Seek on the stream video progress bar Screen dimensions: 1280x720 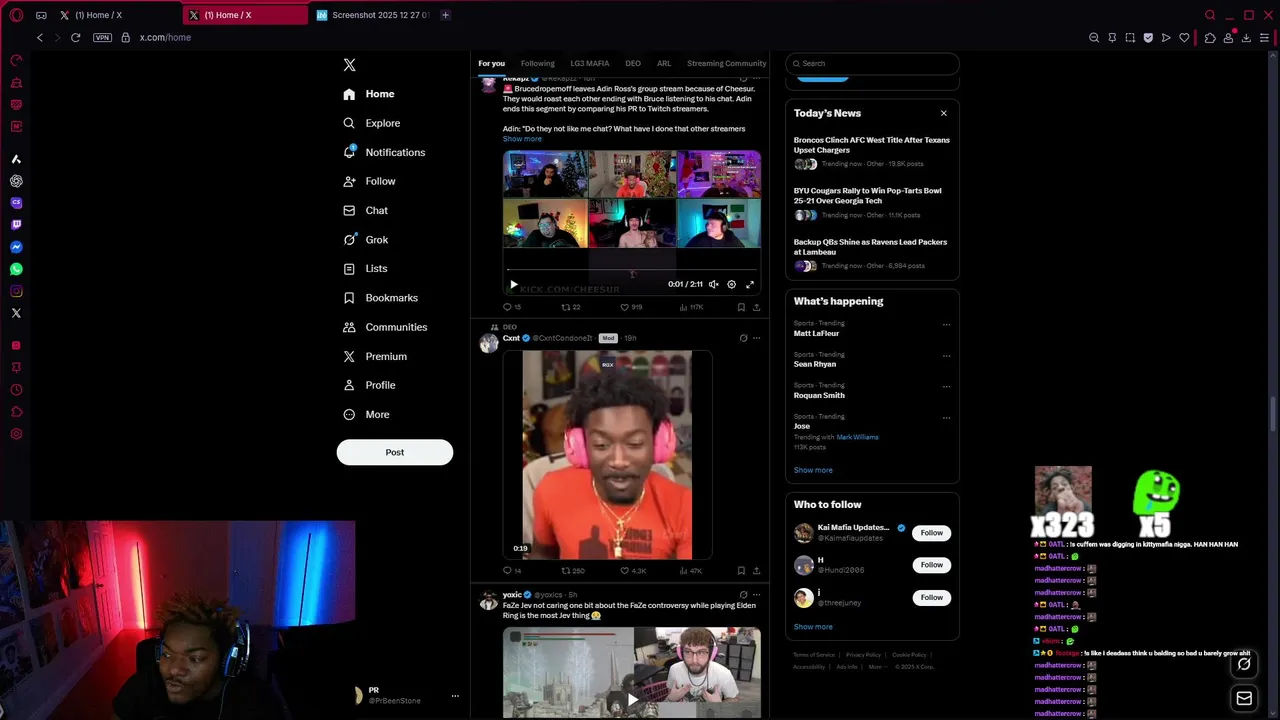pyautogui.click(x=631, y=270)
